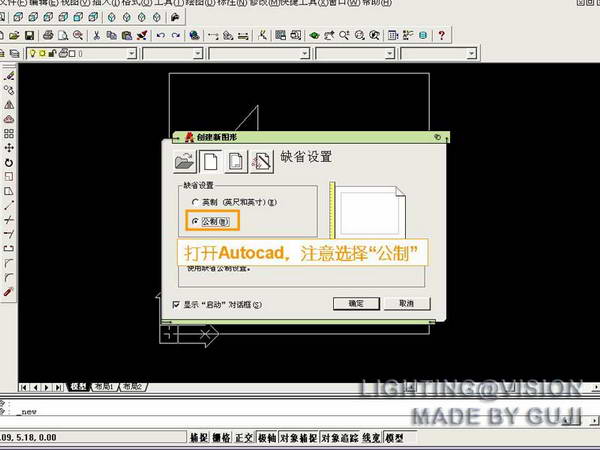Toggle the 显示"启动"对话框 checkbox

click(x=176, y=305)
